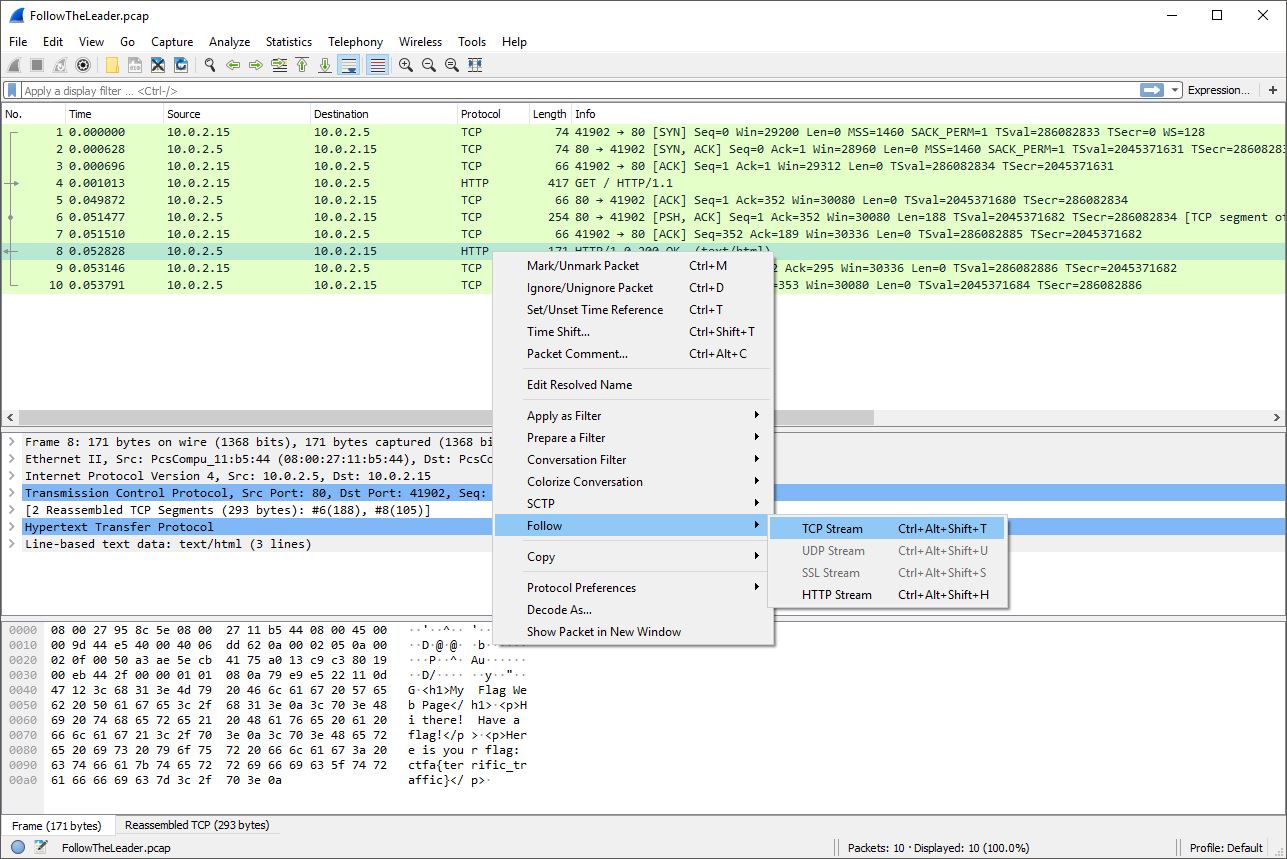
Task: Click the find packet magnifier icon
Action: (210, 65)
